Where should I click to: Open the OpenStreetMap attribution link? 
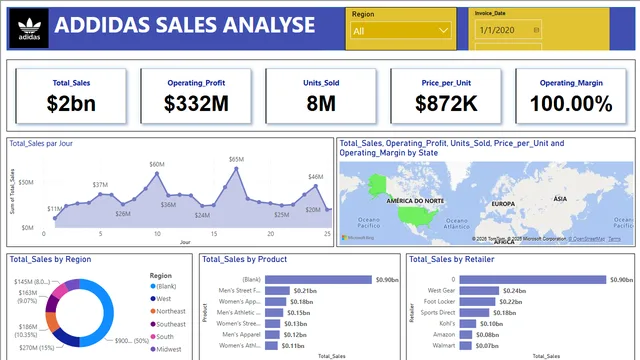[587, 239]
